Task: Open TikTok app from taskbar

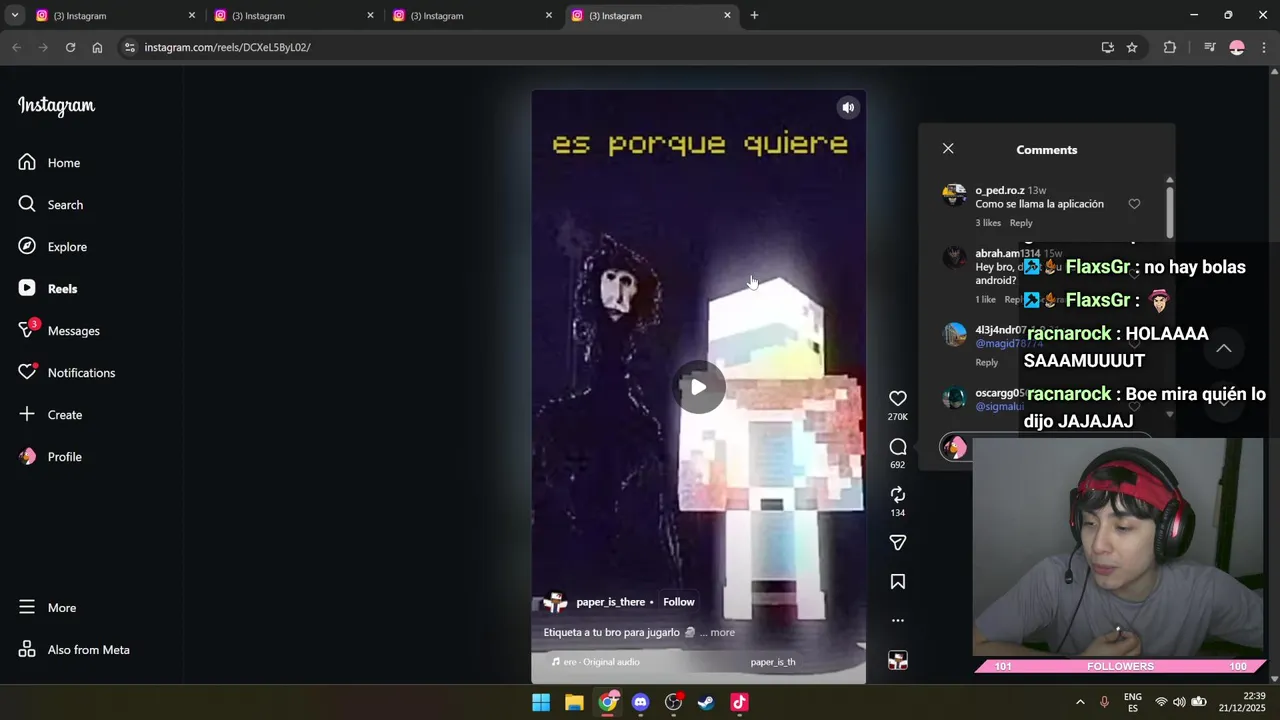Action: [x=739, y=702]
